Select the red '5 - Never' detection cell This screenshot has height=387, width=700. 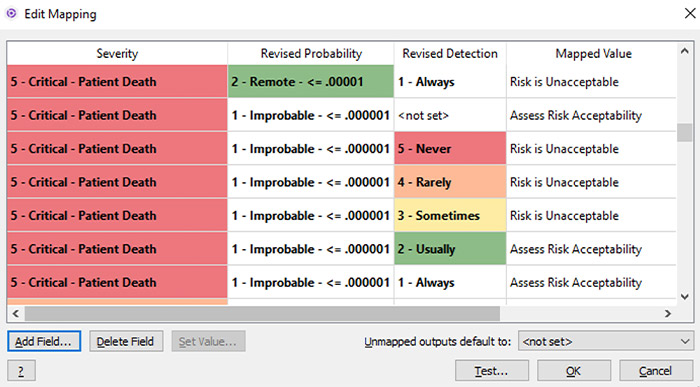(450, 148)
